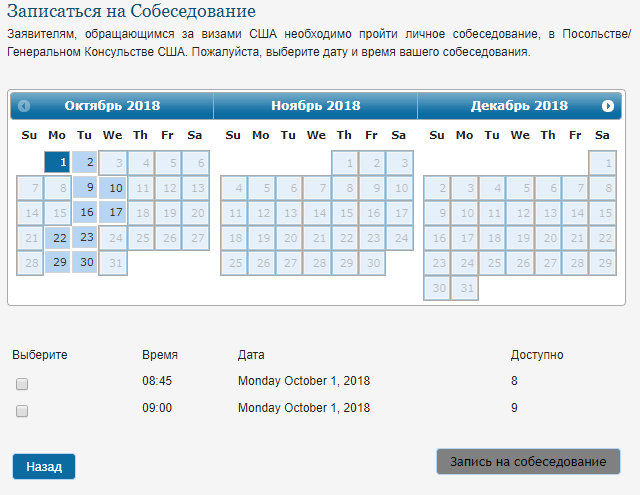Click the Ноябрь 2018 month header
The width and height of the screenshot is (640, 495).
tap(315, 106)
